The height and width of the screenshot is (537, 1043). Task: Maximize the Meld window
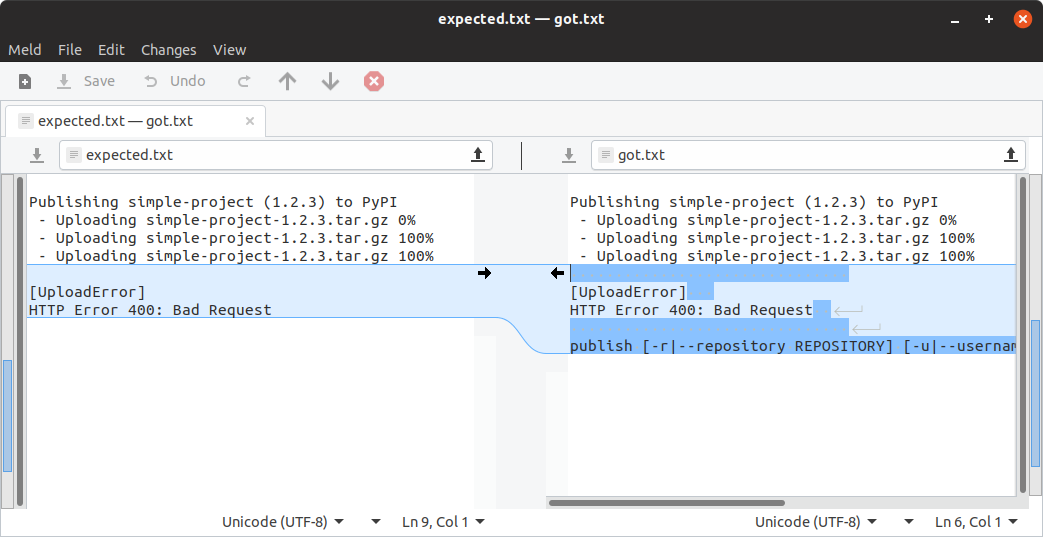(x=989, y=19)
